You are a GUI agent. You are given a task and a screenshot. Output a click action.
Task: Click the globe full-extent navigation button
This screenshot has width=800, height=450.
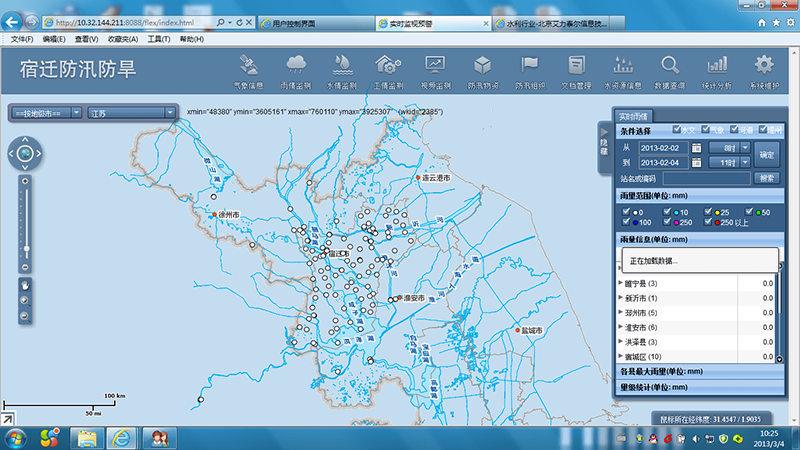27,153
